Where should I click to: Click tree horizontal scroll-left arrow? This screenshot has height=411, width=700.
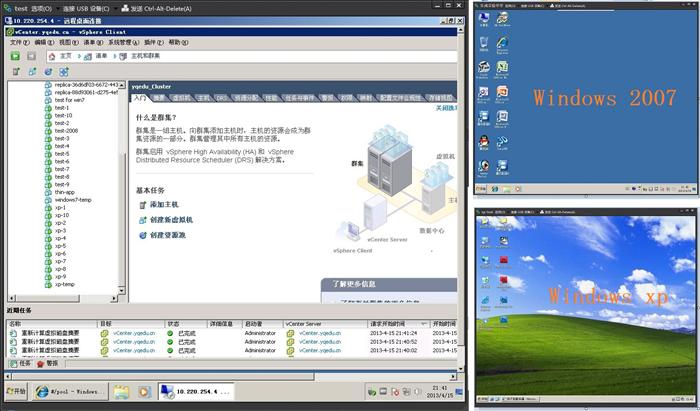pyautogui.click(x=12, y=298)
